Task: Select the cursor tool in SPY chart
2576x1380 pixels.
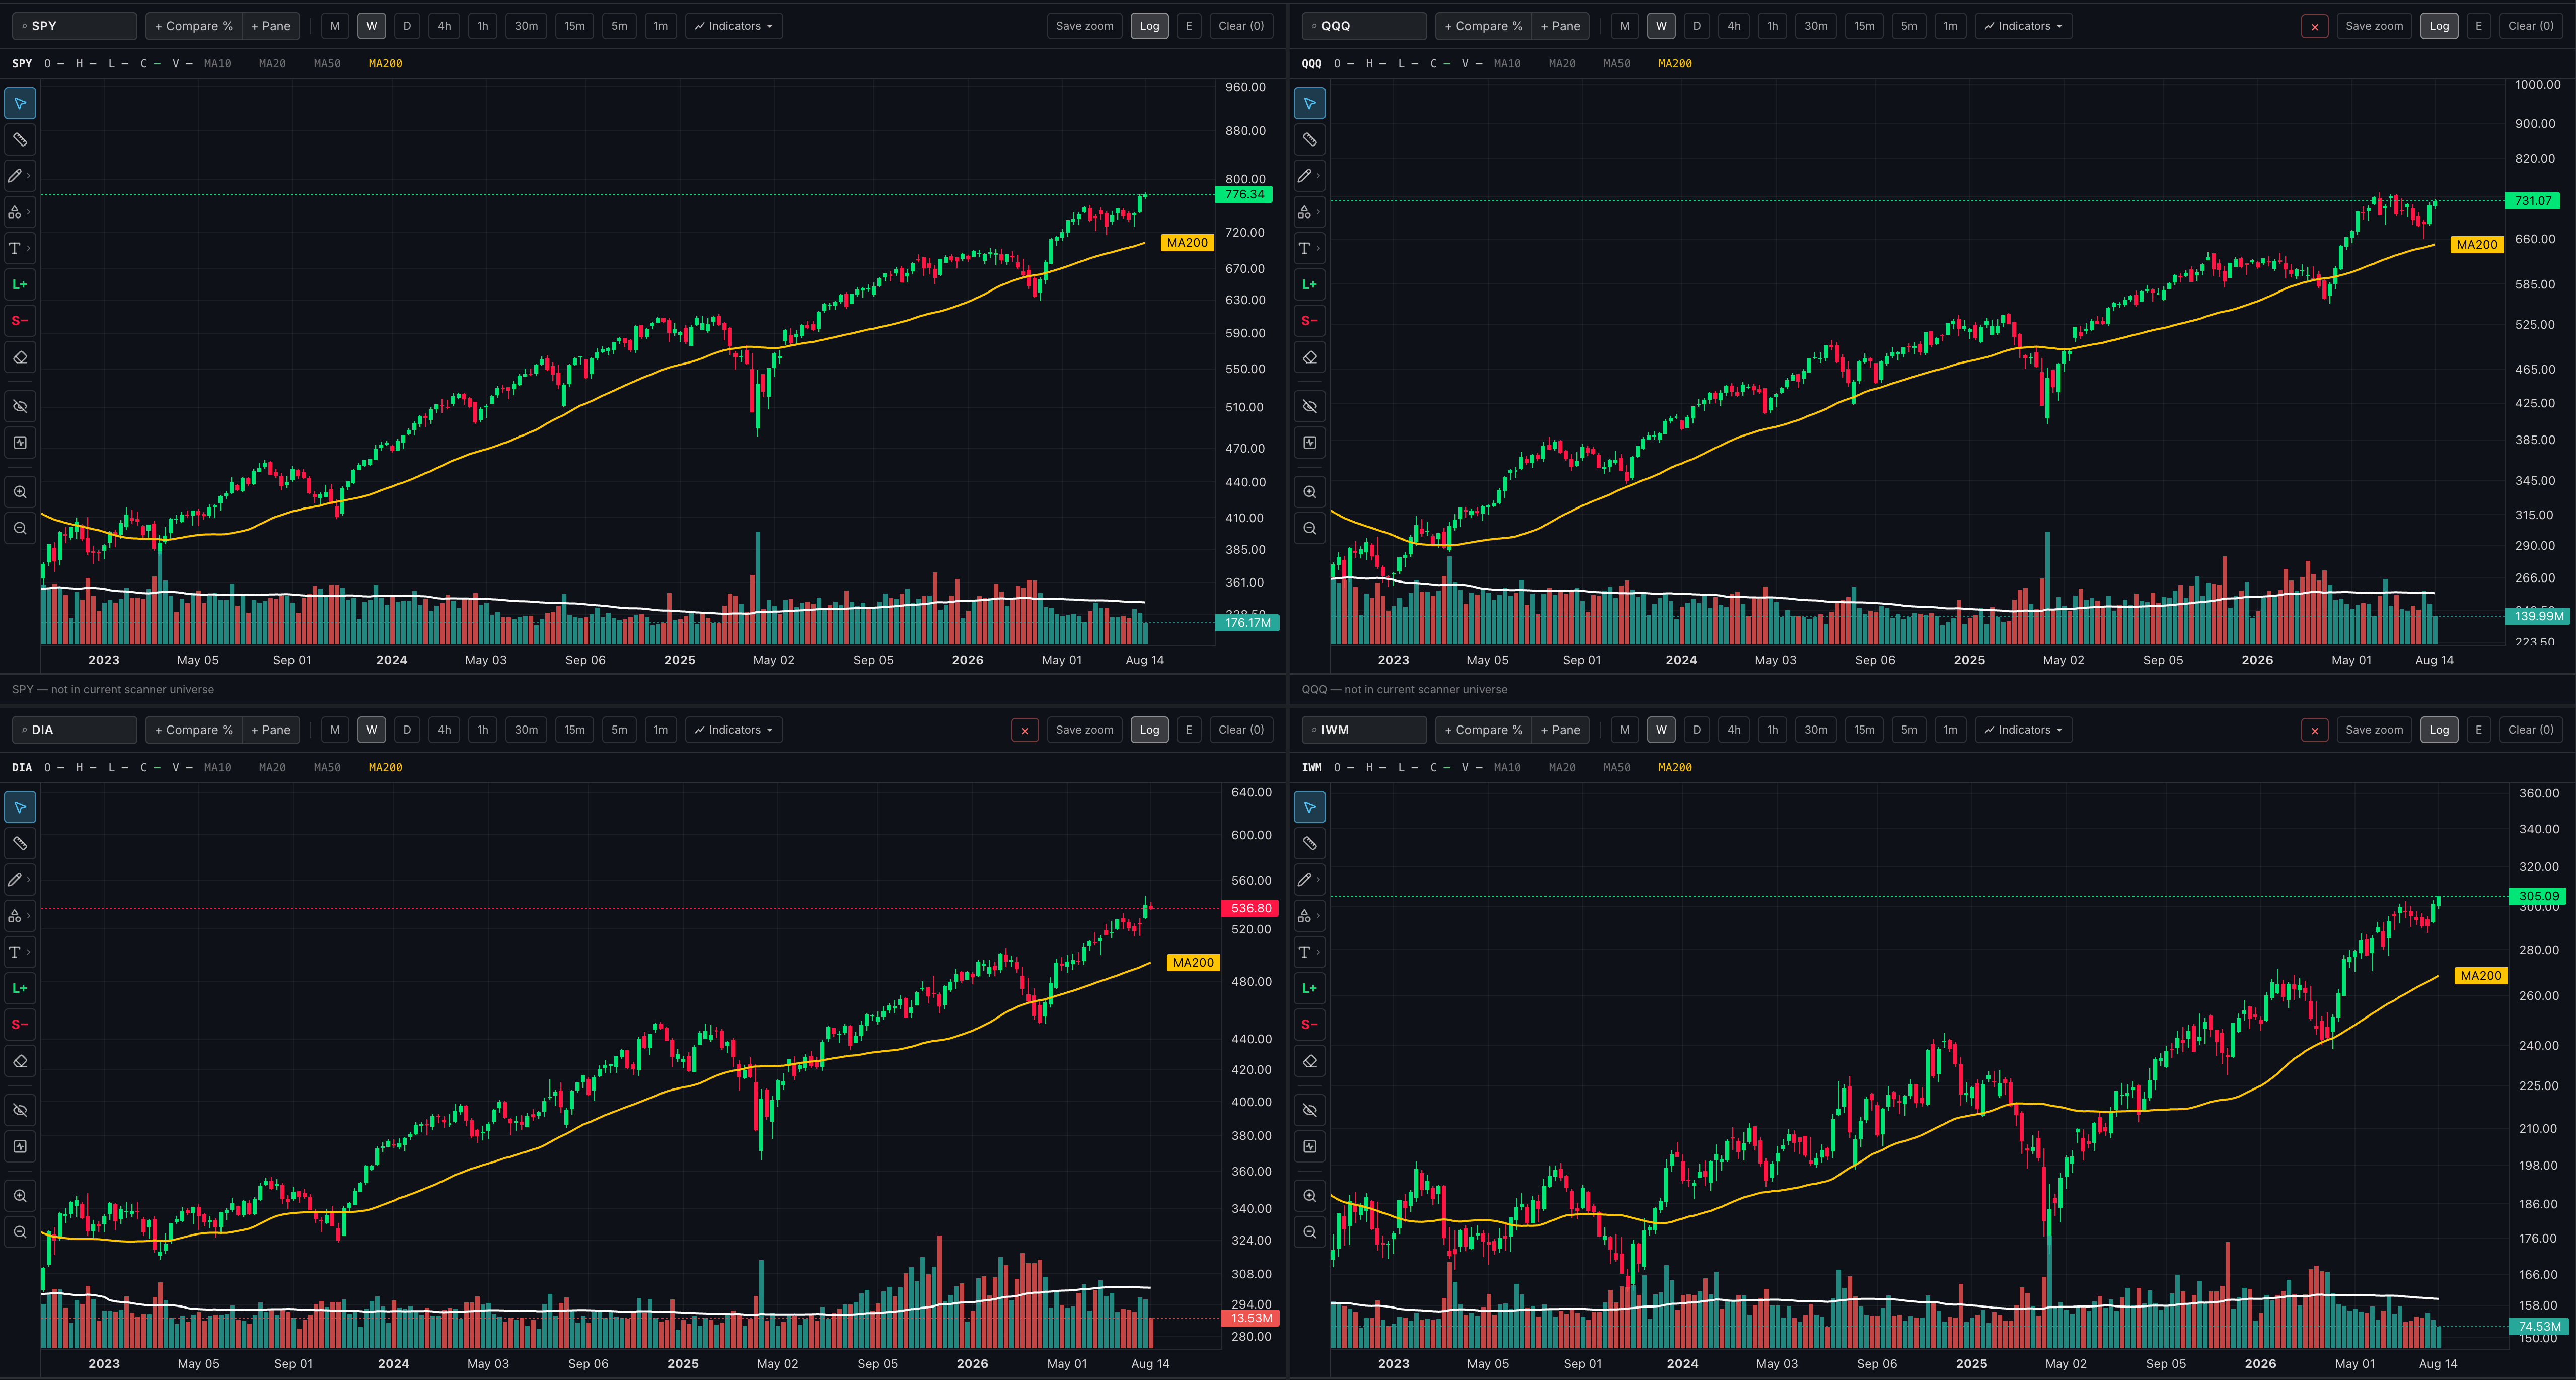Action: tap(20, 103)
